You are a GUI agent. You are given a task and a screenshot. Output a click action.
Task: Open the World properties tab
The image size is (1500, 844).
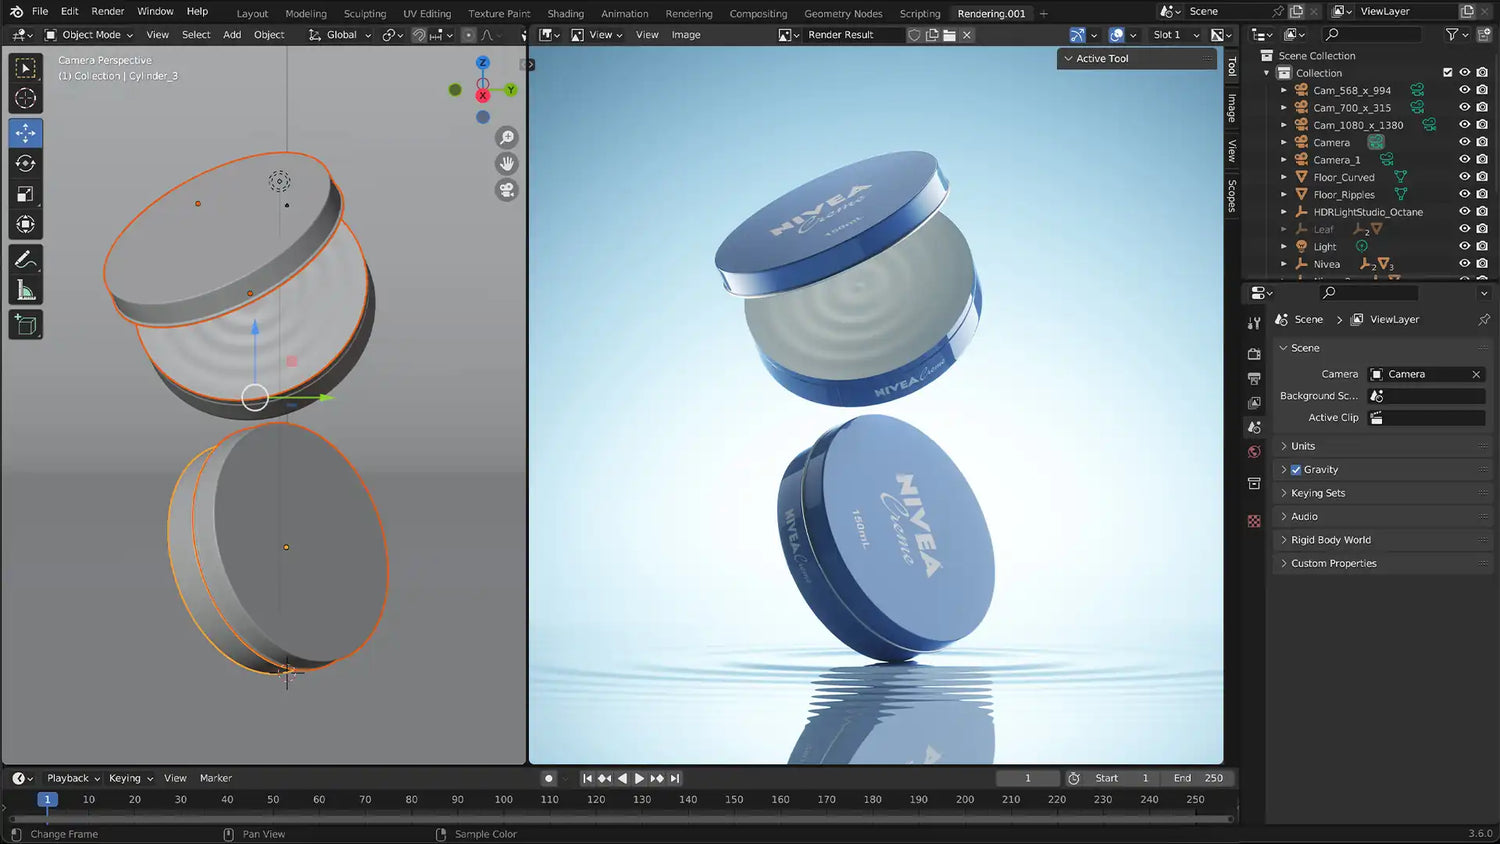click(x=1254, y=452)
